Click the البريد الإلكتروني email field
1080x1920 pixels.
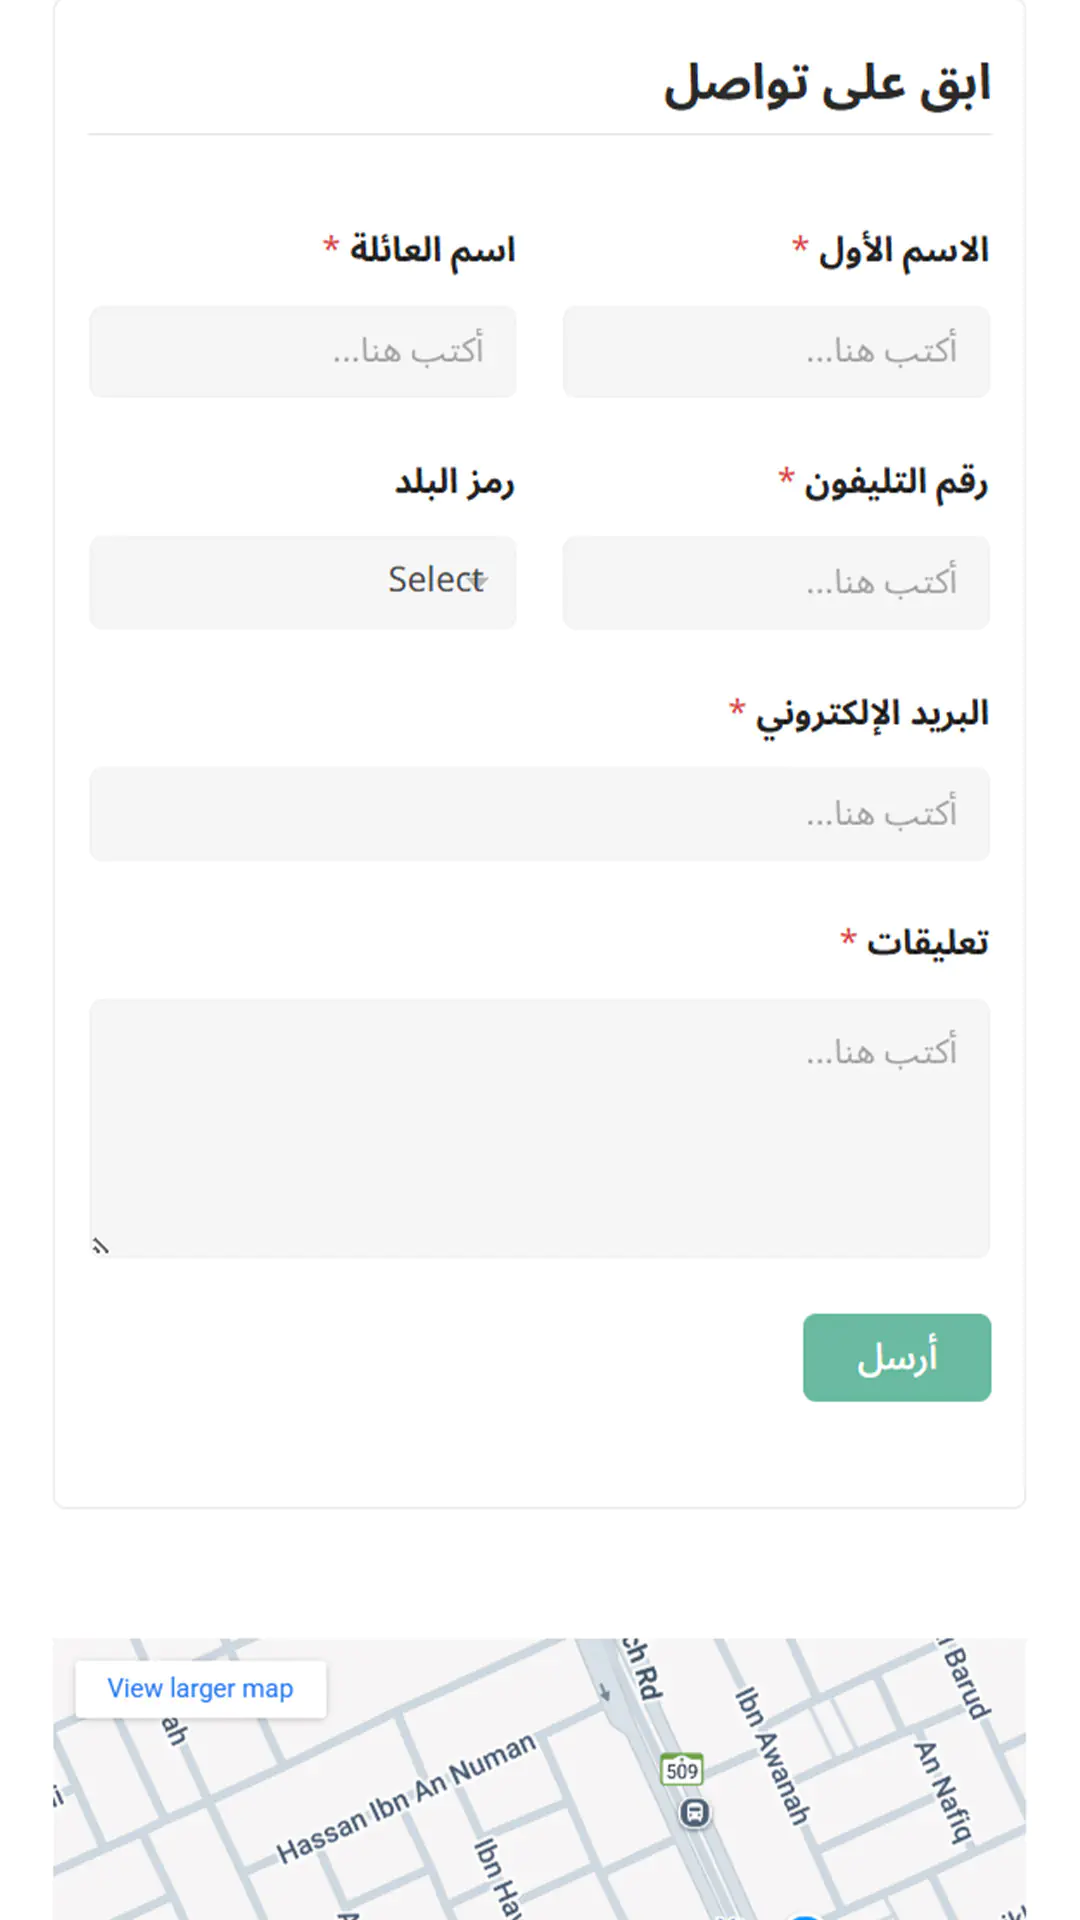(540, 814)
